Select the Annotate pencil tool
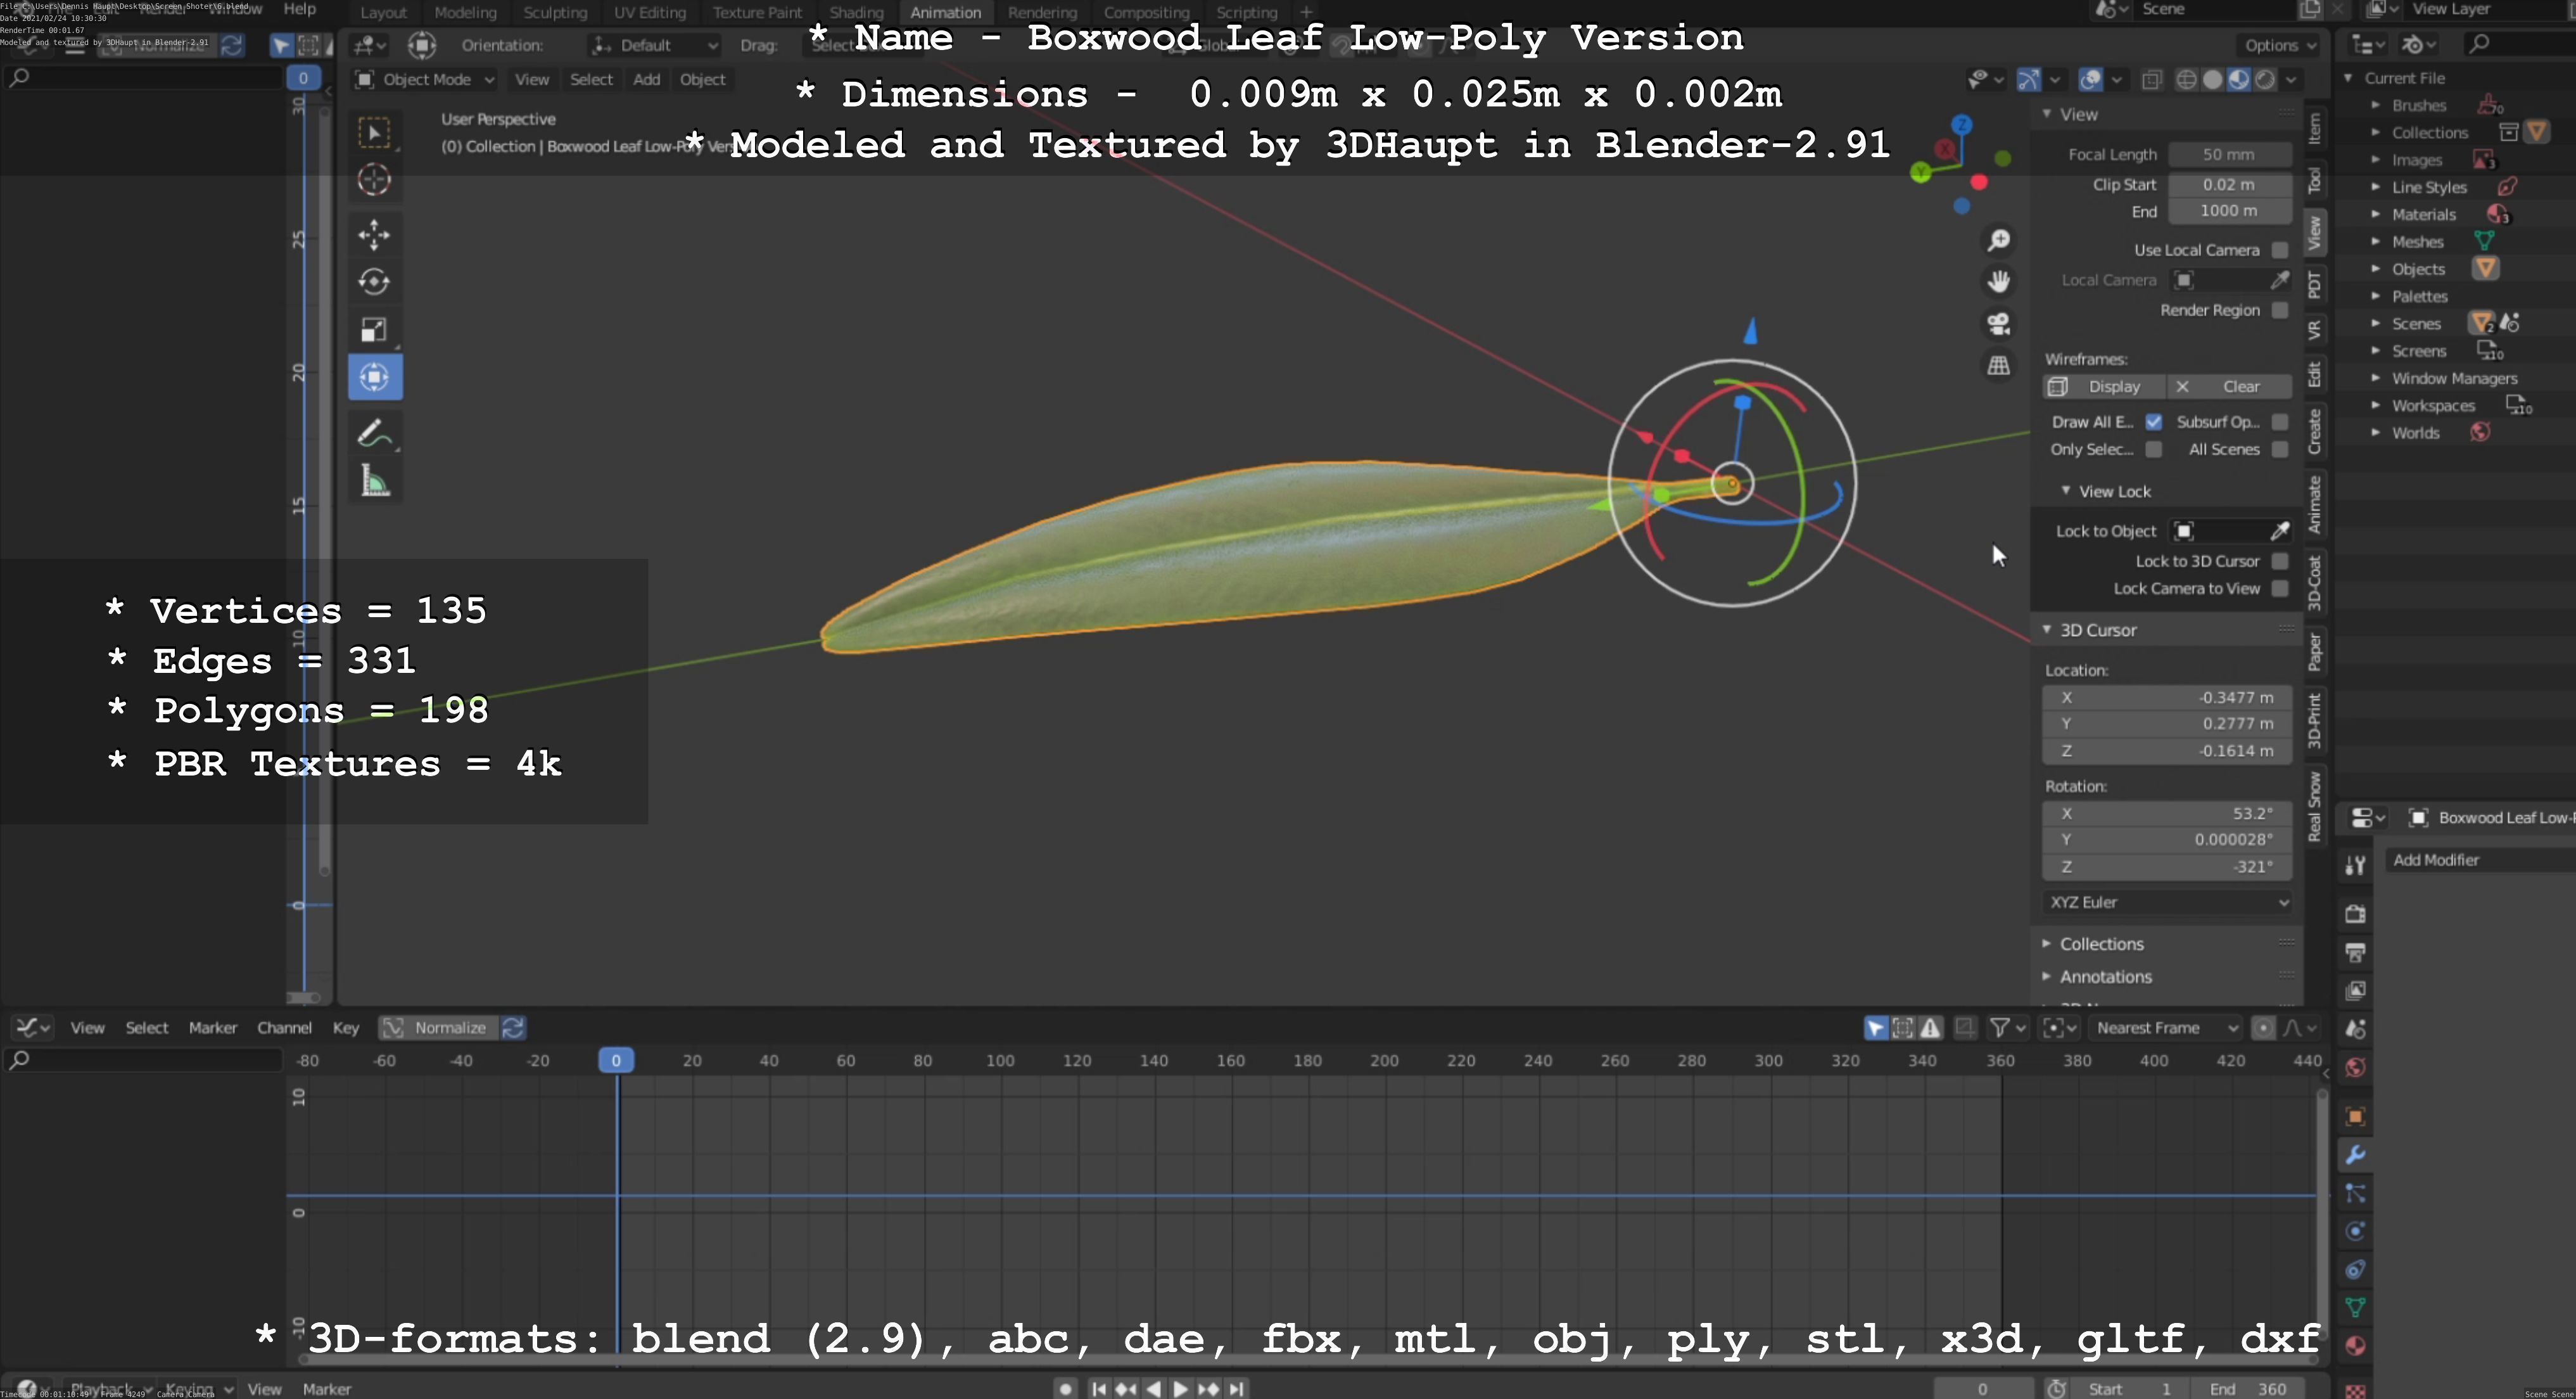The width and height of the screenshot is (2576, 1399). (374, 434)
